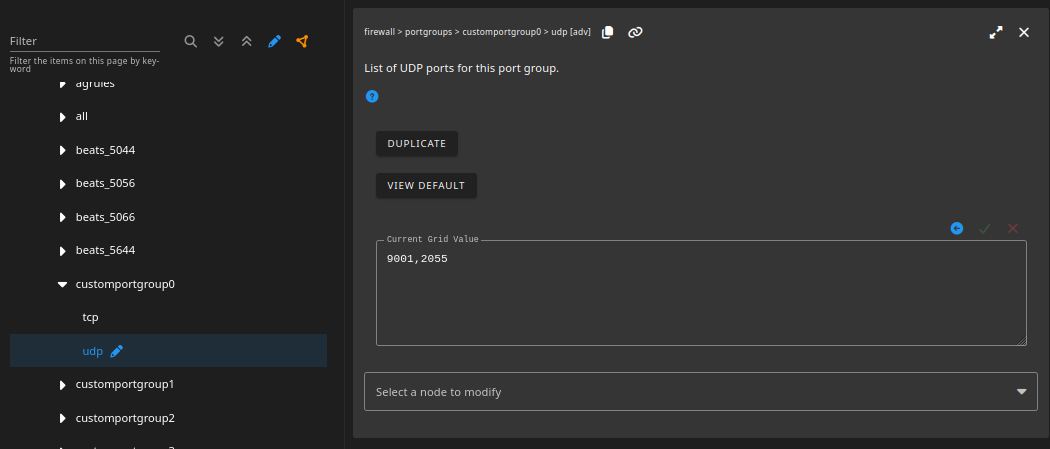Viewport: 1050px width, 449px height.
Task: Open the 'Select a node to modify' dropdown
Action: tap(701, 392)
